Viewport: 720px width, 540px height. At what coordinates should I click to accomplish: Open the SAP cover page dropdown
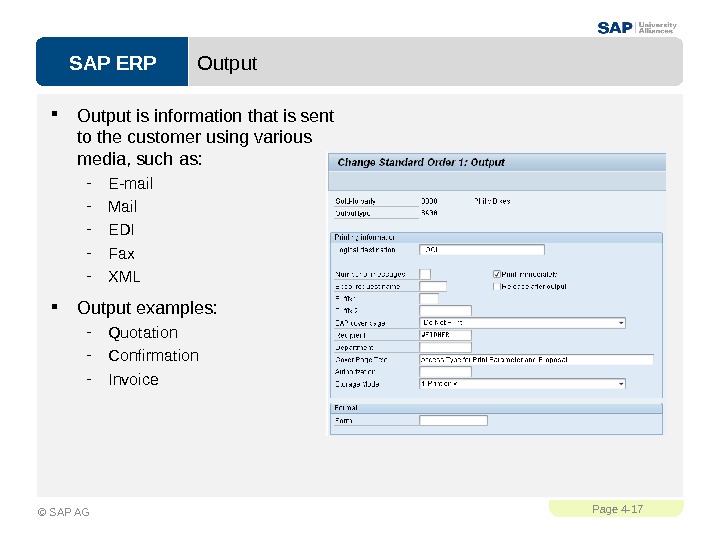pos(621,323)
